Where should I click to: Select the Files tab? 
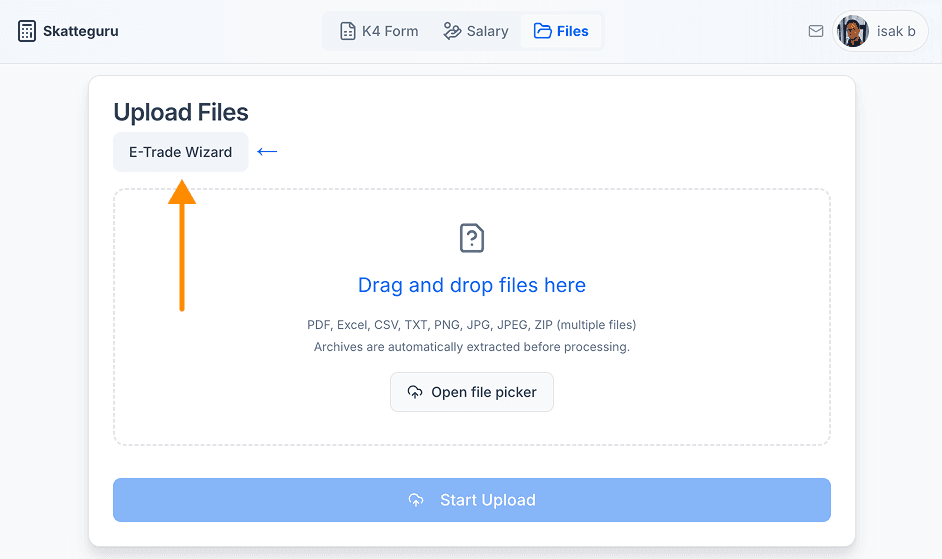[x=561, y=31]
